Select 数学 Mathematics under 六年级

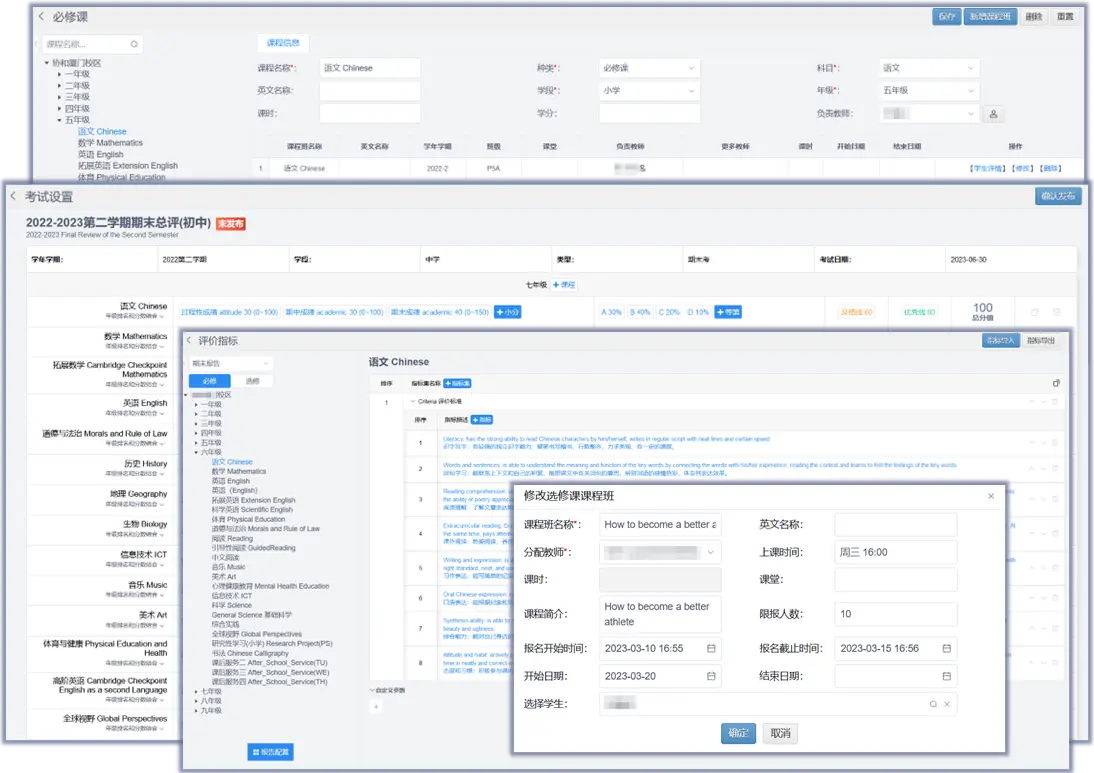[238, 472]
